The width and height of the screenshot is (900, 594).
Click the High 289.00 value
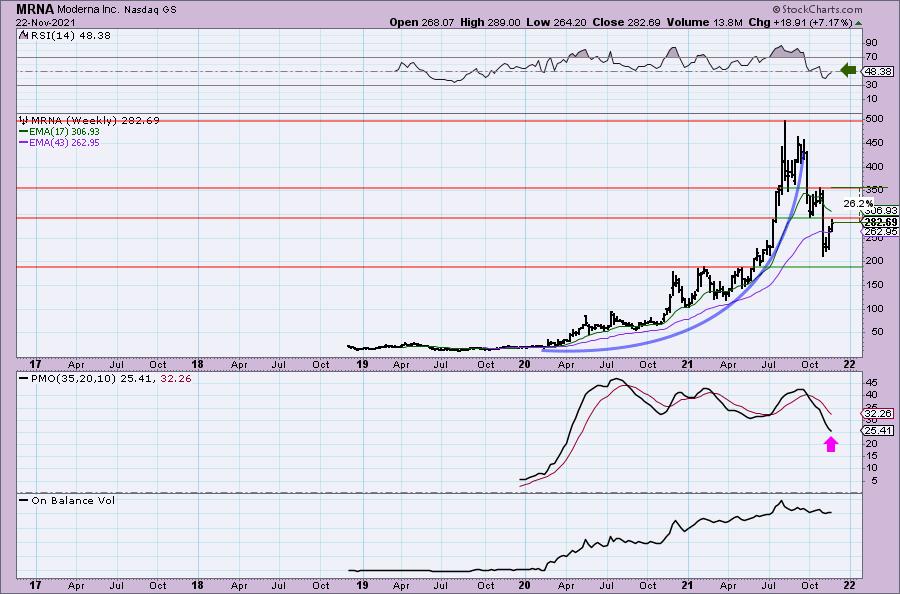pos(490,22)
